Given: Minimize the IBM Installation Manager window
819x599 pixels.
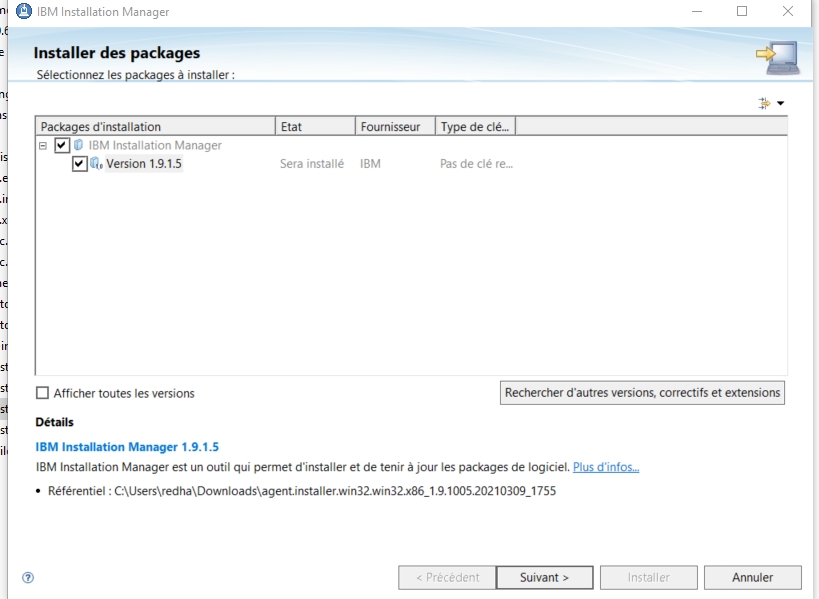Looking at the screenshot, I should pos(697,11).
